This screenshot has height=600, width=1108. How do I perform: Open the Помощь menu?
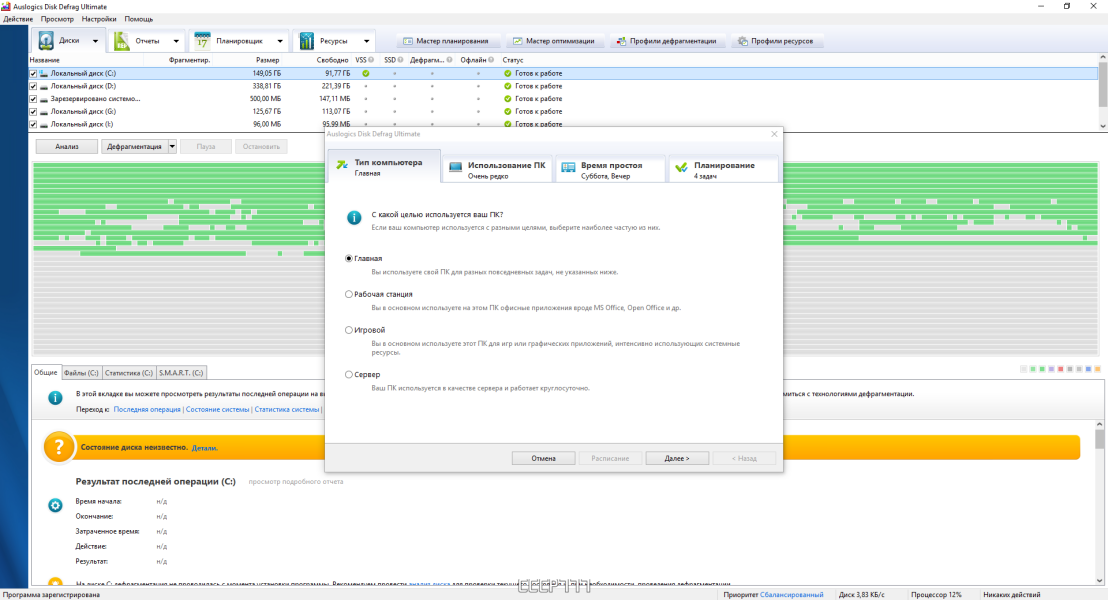tap(138, 19)
